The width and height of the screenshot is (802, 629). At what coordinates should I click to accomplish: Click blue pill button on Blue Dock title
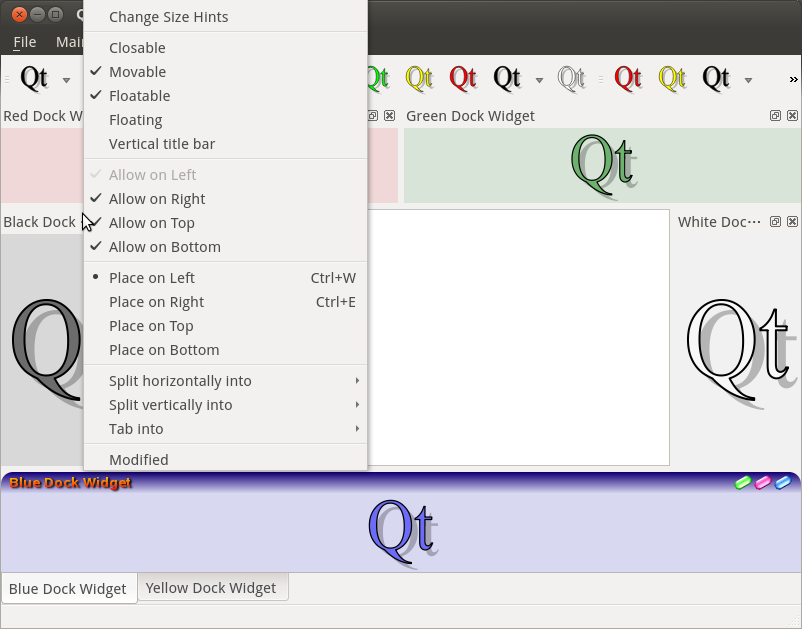(783, 482)
